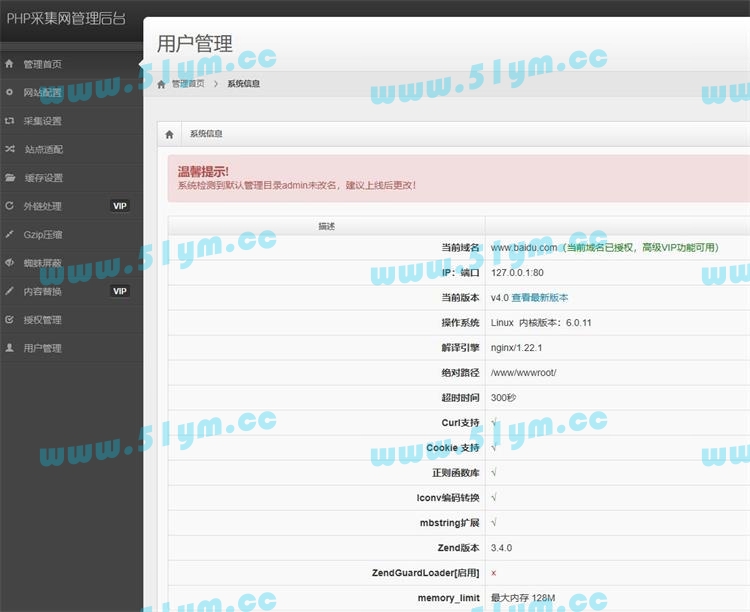Image resolution: width=750 pixels, height=612 pixels.
Task: Click the red cross for ZendGuardLoader
Action: pos(494,573)
